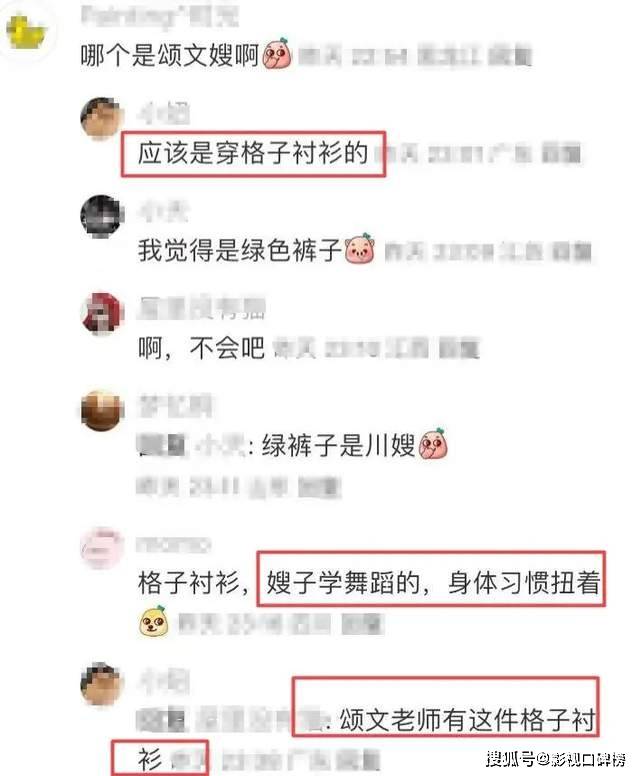Screen dimensions: 640x776
Task: Click the yellow dog emoji below 格子衬衫
Action: point(153,621)
